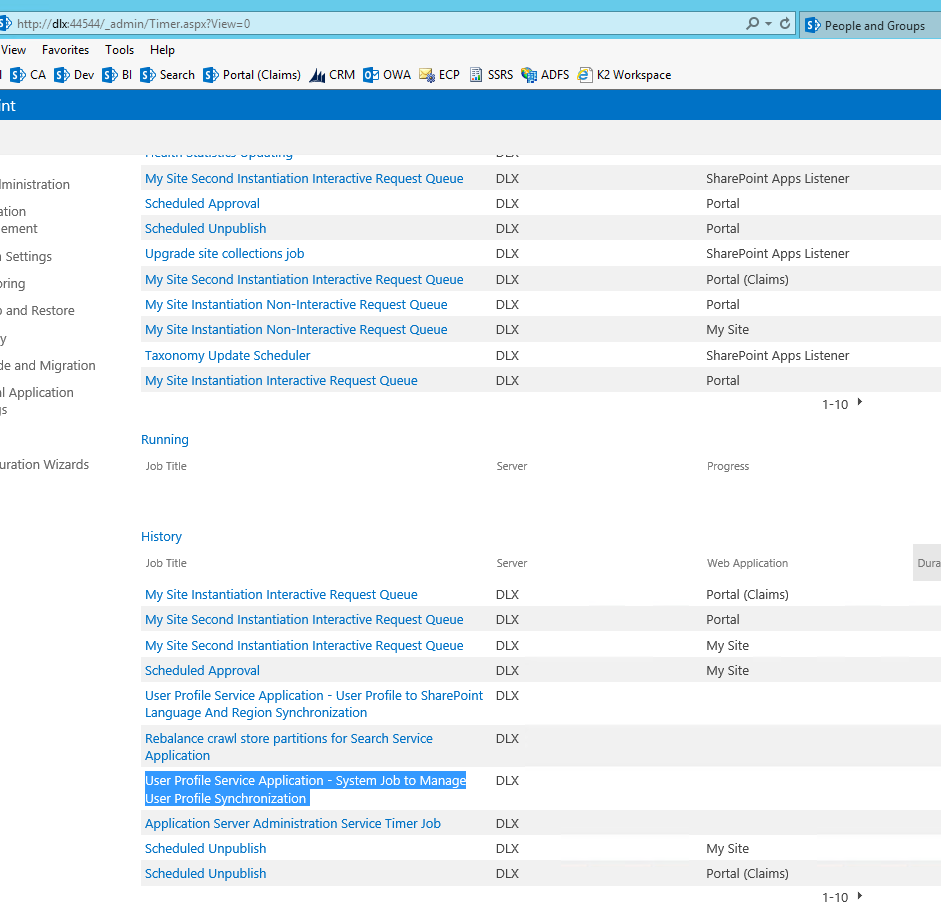The image size is (941, 918).
Task: Open the Favorites menu
Action: (x=65, y=50)
